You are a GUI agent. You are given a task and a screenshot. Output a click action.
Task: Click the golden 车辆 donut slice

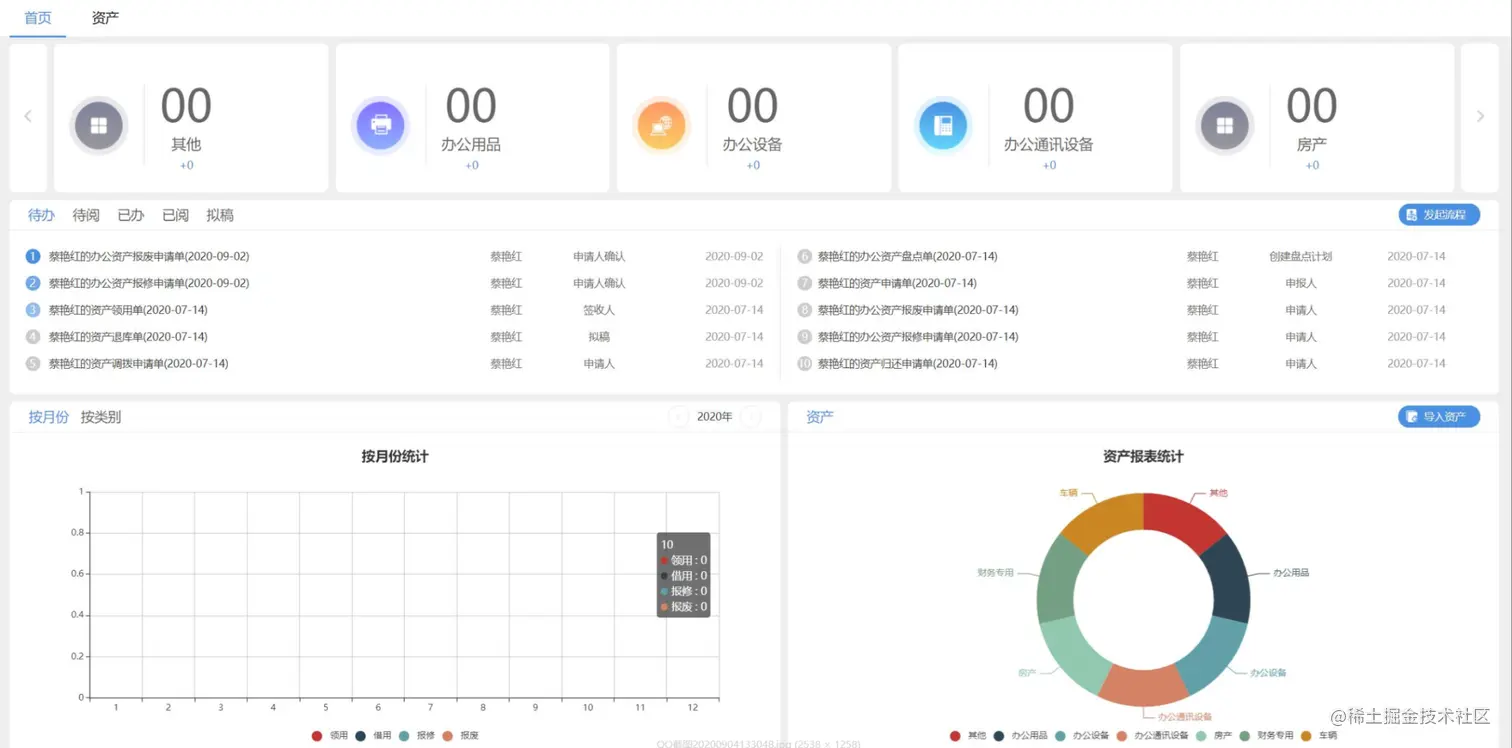pyautogui.click(x=1107, y=520)
